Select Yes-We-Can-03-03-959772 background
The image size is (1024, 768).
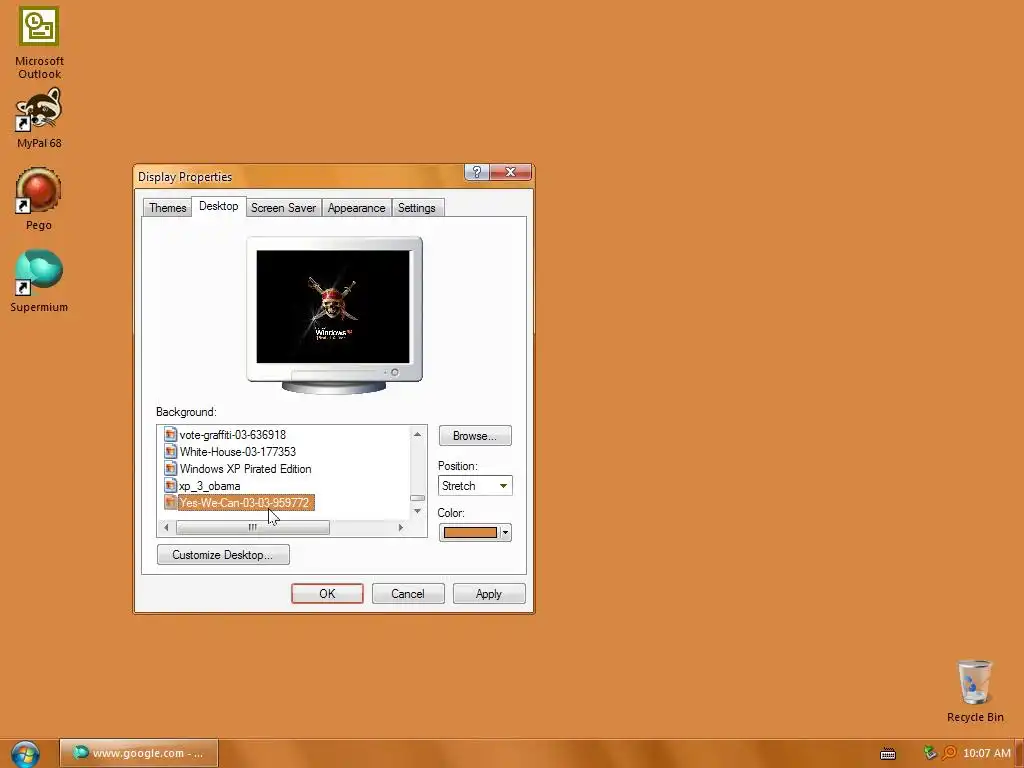[244, 502]
